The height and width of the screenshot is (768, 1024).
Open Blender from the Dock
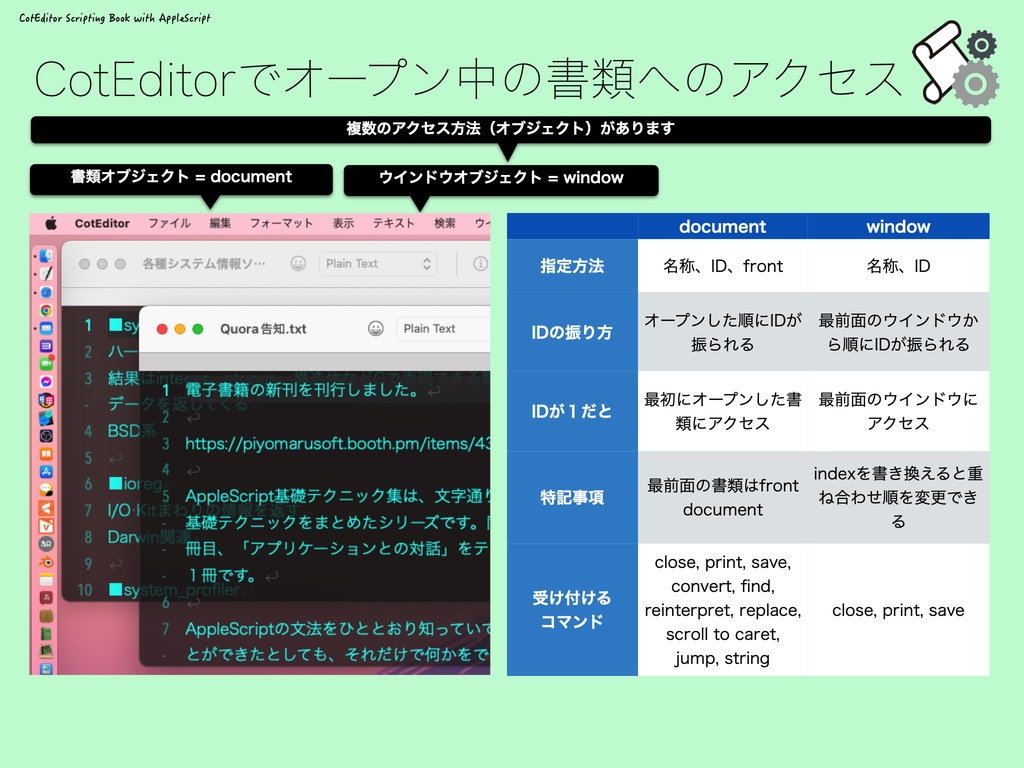(44, 564)
